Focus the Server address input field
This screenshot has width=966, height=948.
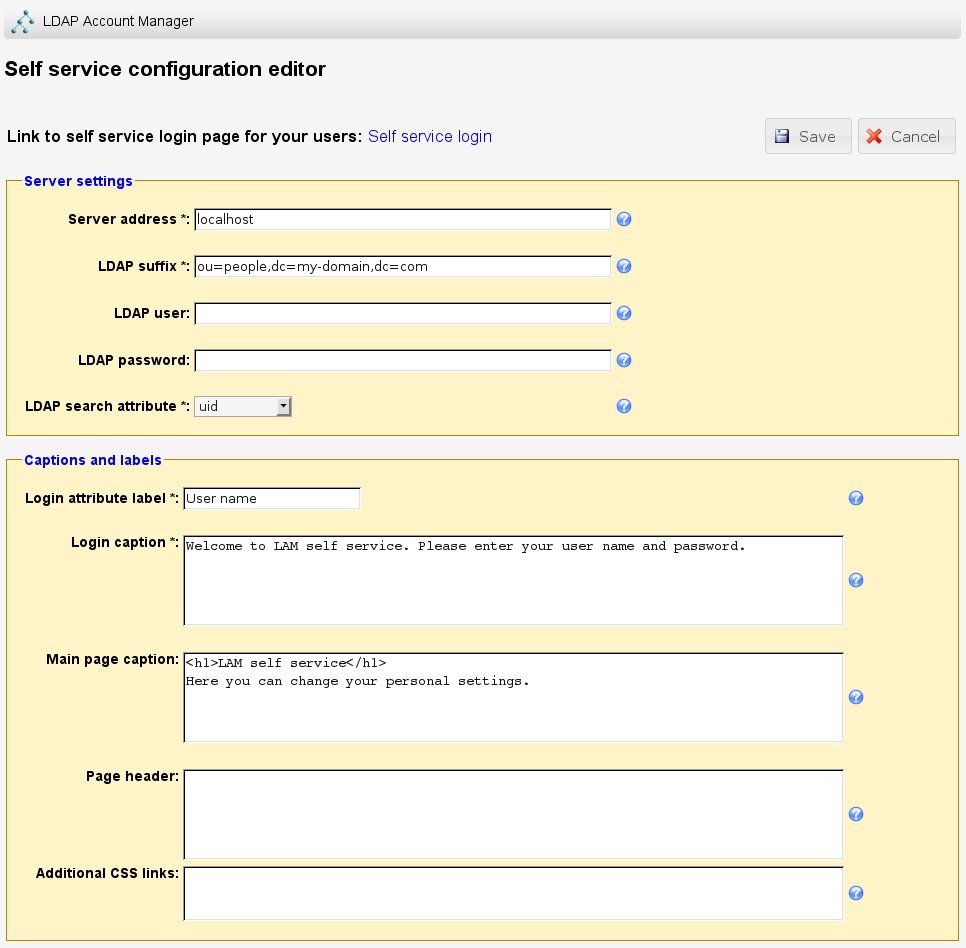(402, 220)
